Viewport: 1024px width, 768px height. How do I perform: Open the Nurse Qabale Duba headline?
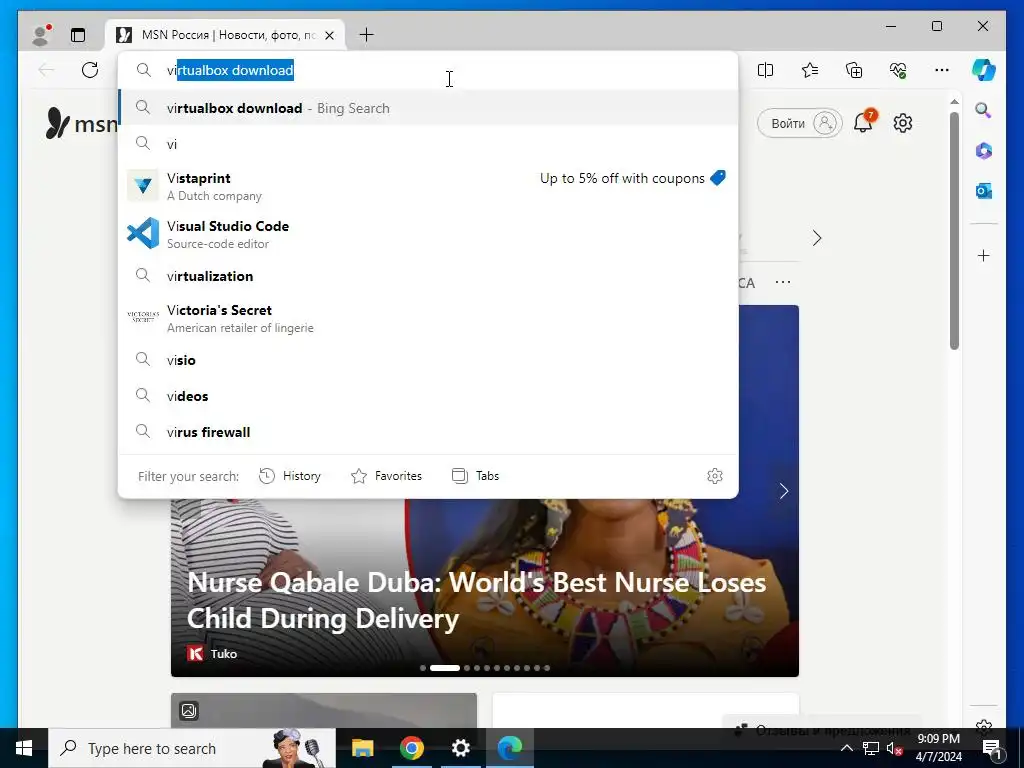[476, 600]
